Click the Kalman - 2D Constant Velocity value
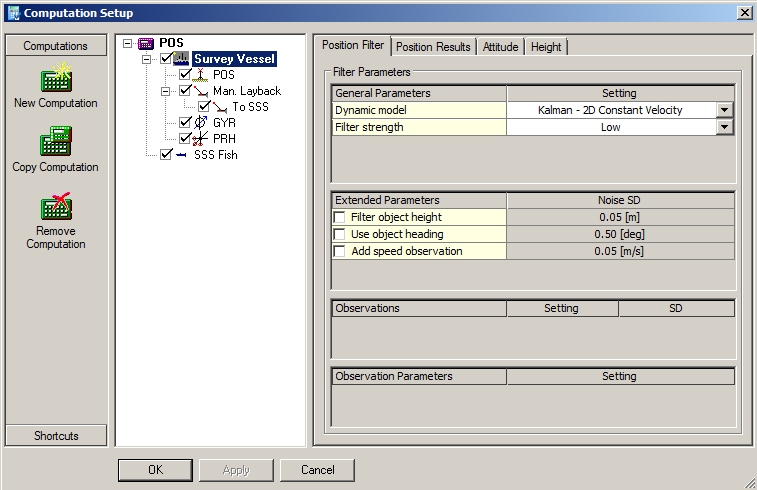The image size is (757, 490). tap(610, 110)
